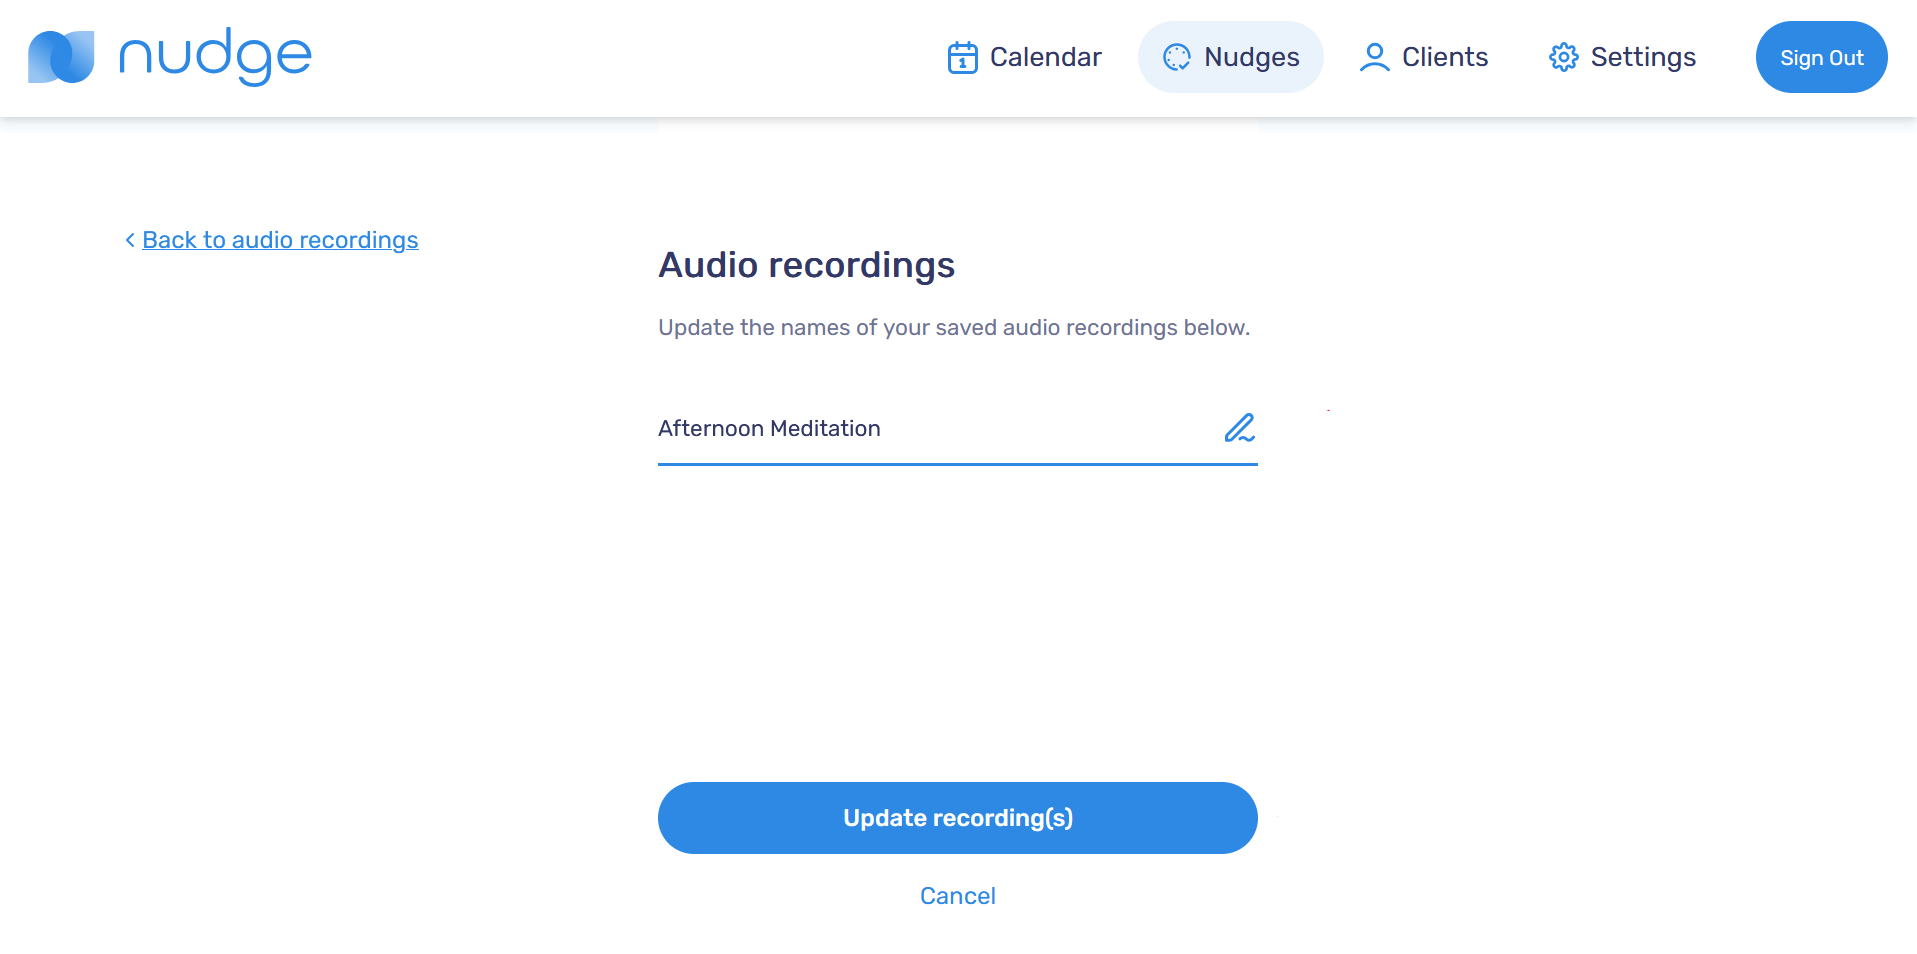Click the nudge logo icon
Viewport: 1917px width, 954px height.
[61, 57]
